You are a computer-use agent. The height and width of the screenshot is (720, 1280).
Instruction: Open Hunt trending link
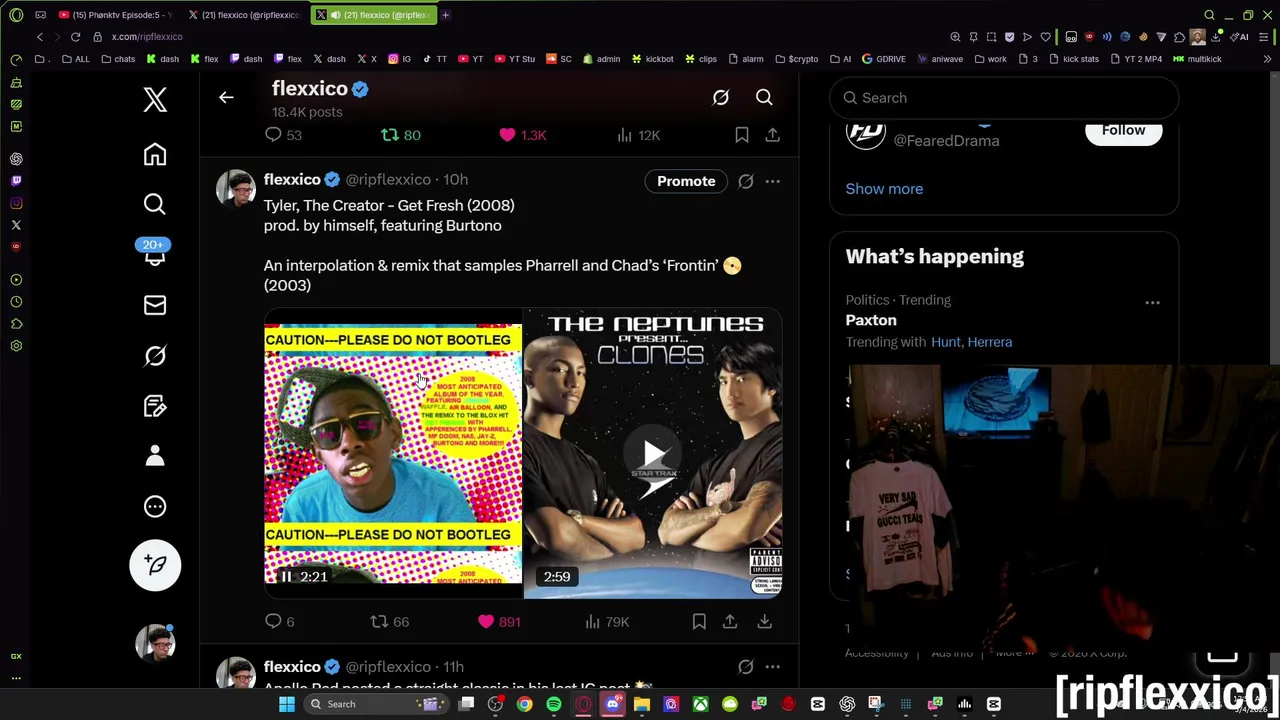coord(945,342)
